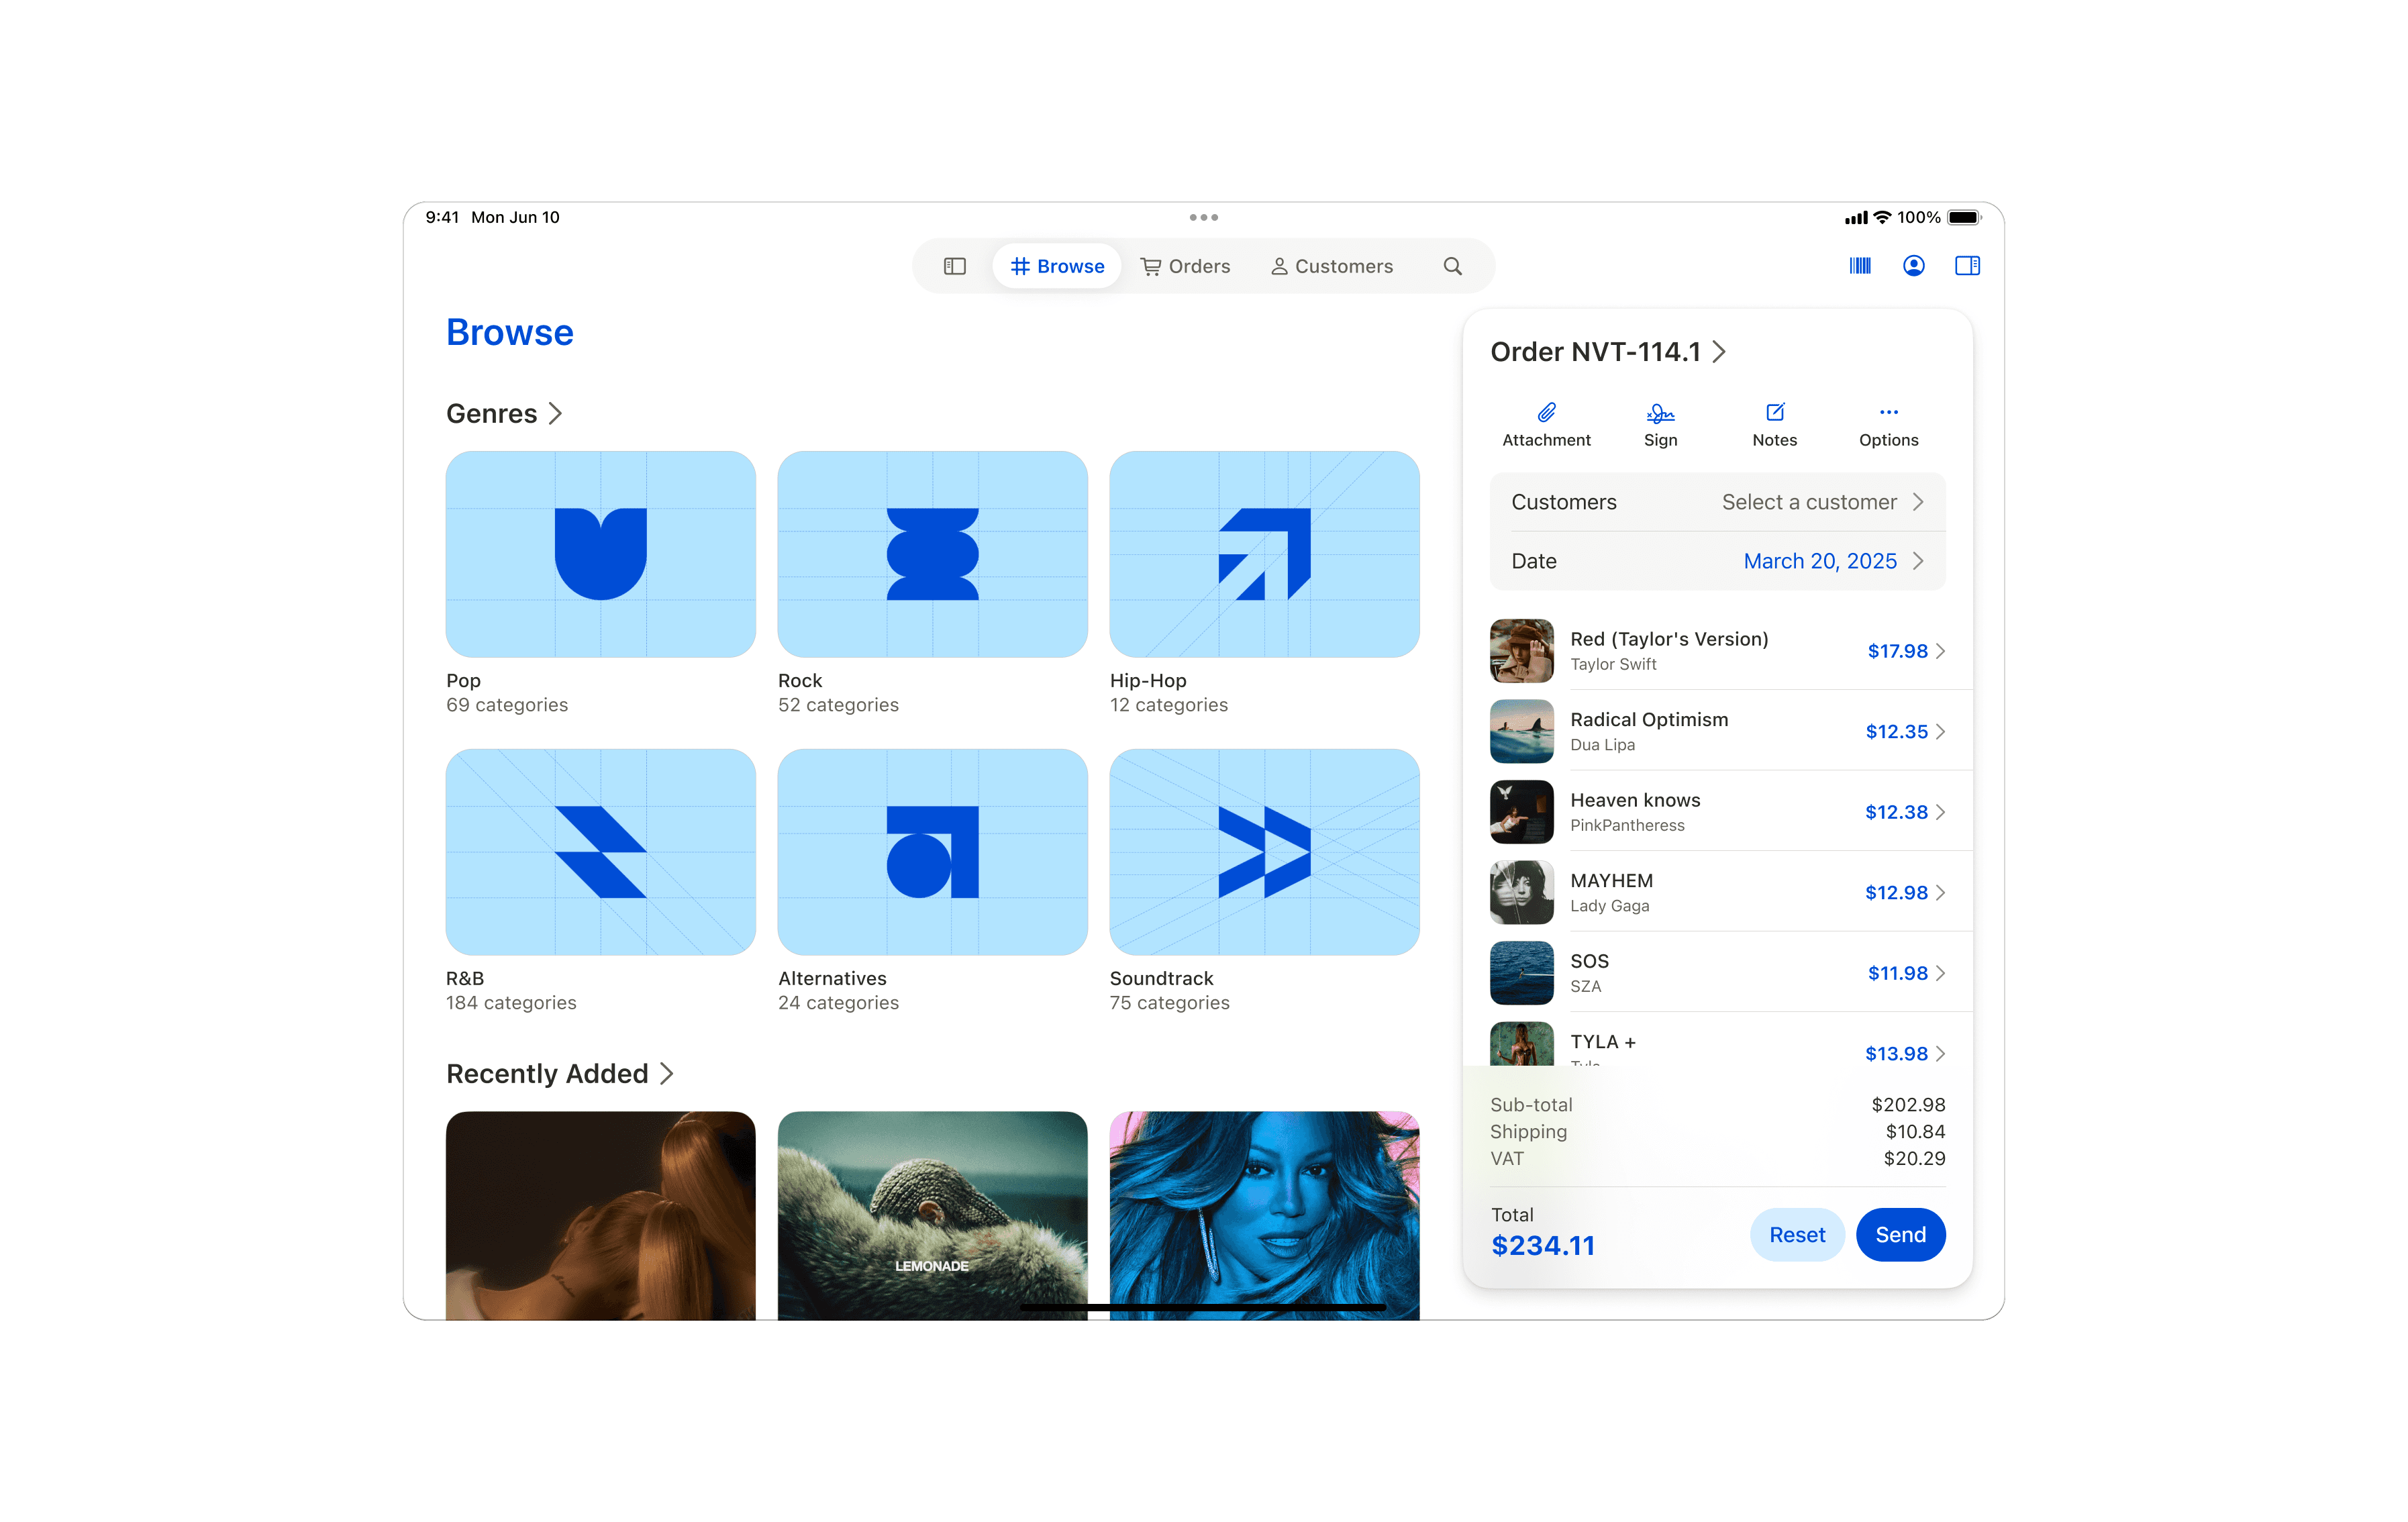Open the user account profile icon
This screenshot has height=1522, width=2408.
pyautogui.click(x=1913, y=265)
